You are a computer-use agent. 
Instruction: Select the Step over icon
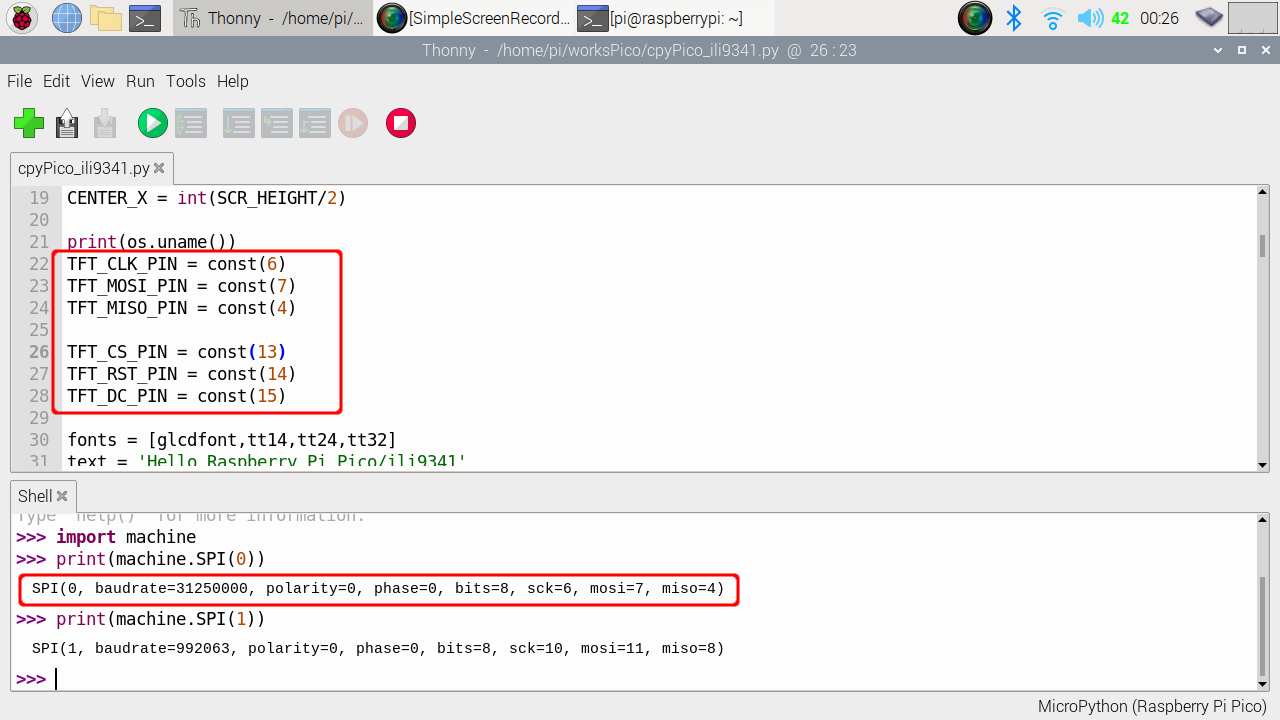[238, 123]
